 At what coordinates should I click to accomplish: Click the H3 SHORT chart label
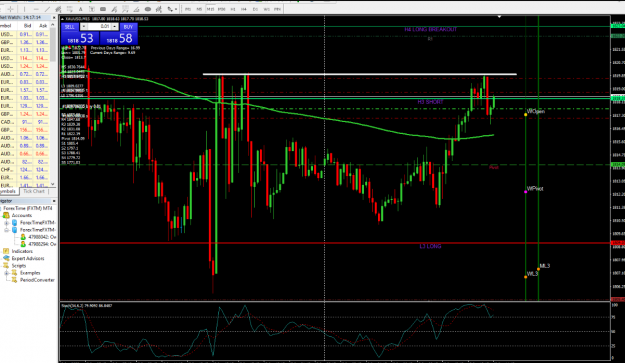430,102
